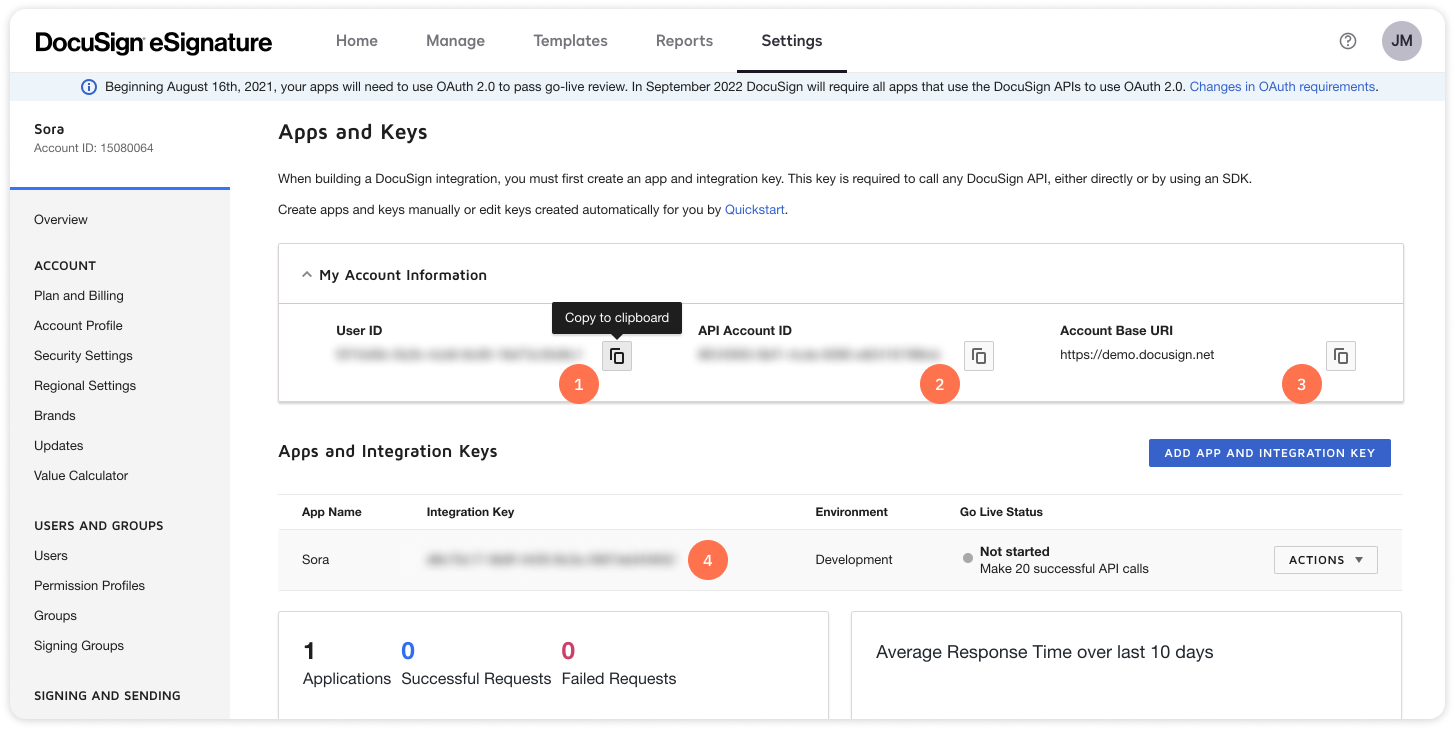Open Updates in the sidebar
This screenshot has height=730, width=1455.
(x=59, y=446)
